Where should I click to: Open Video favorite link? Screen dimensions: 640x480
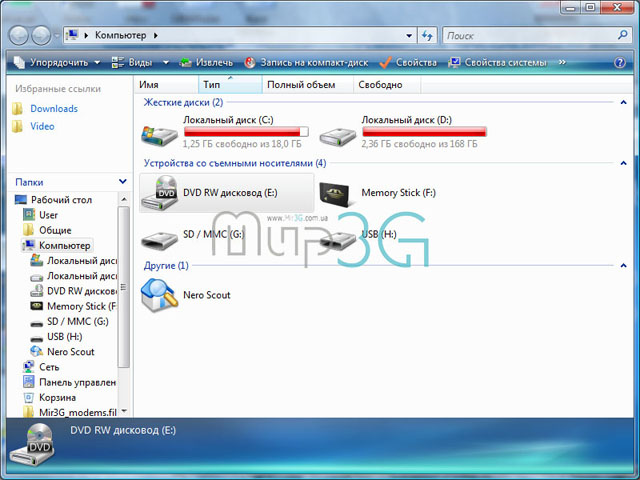42,126
